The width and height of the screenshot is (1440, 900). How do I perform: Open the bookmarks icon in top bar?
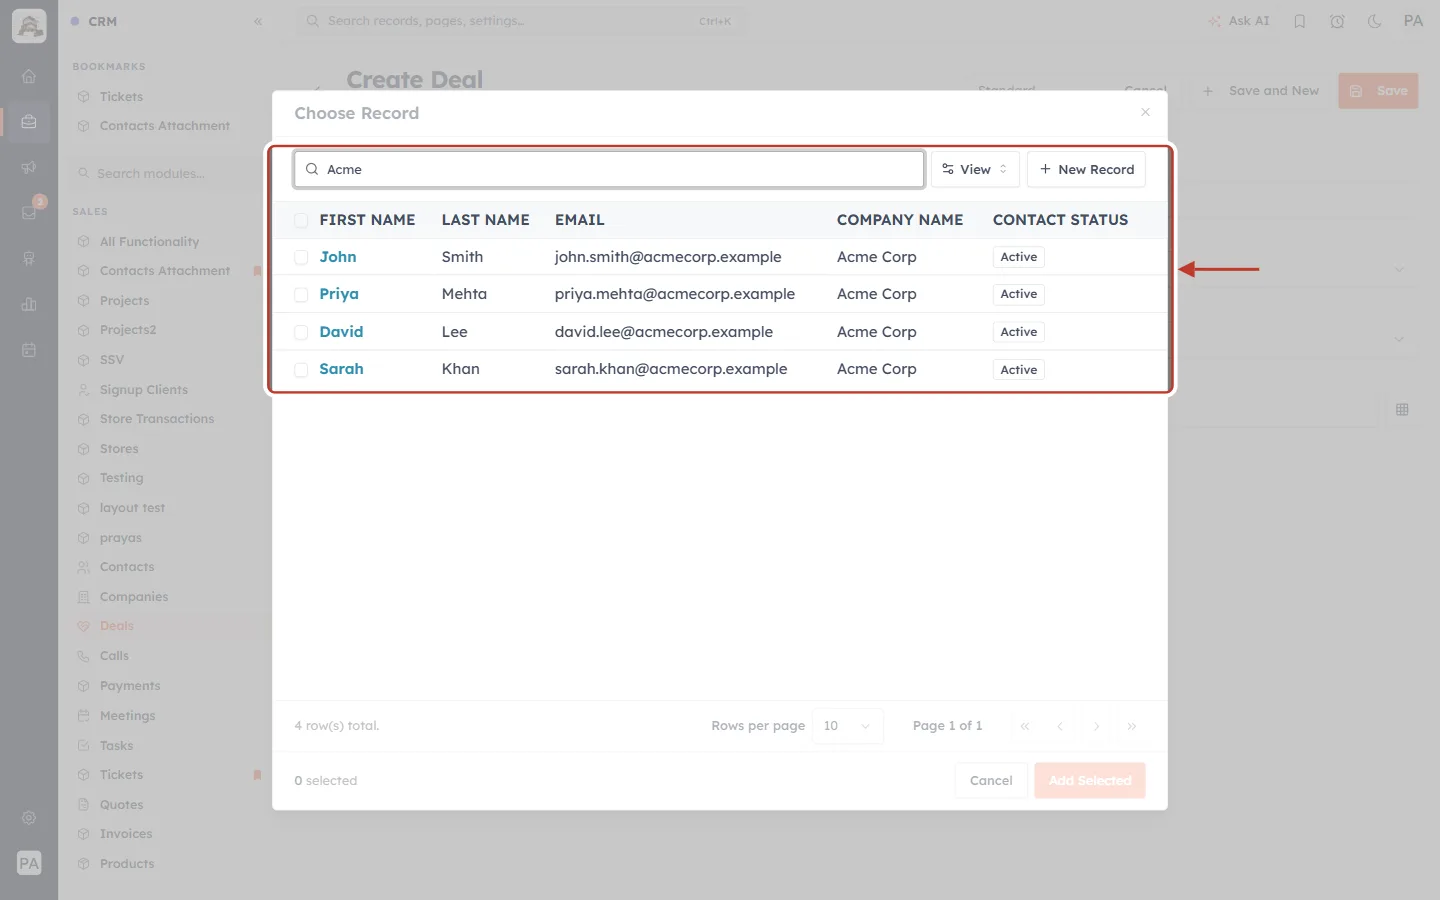pos(1299,21)
